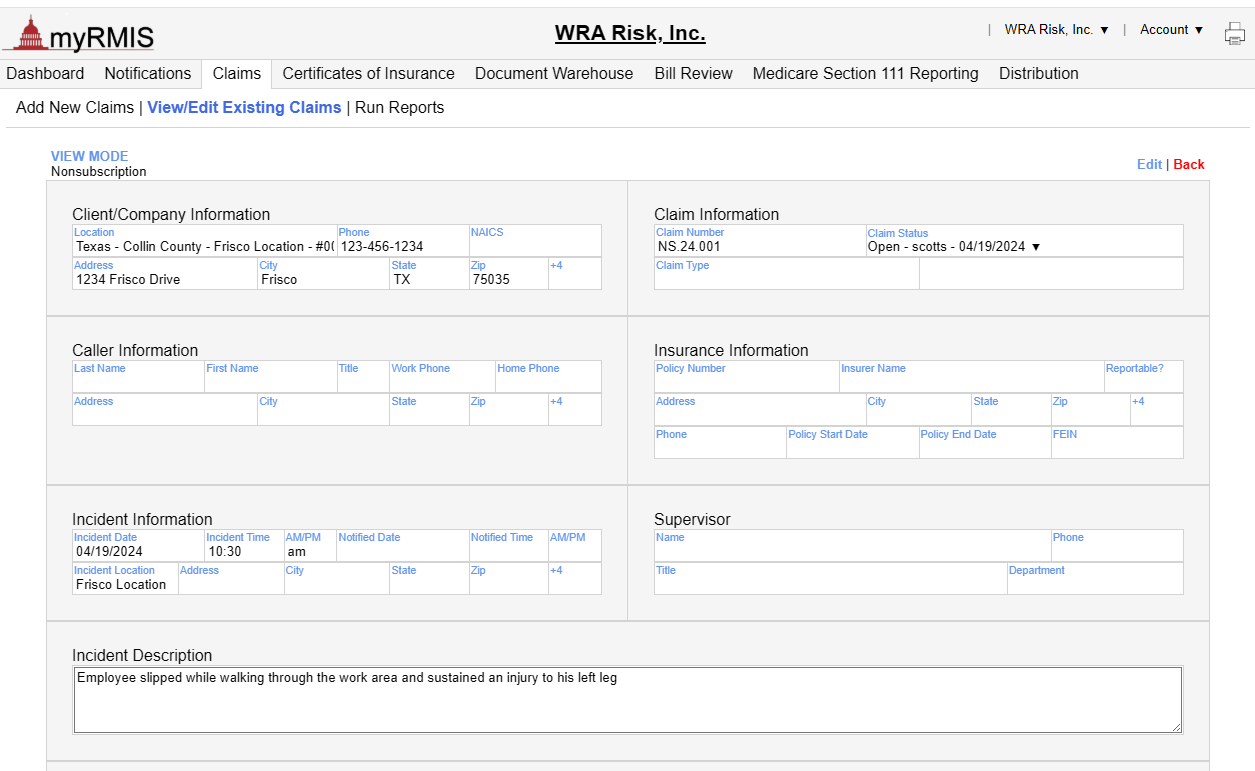Click the FEIN field
Image resolution: width=1255 pixels, height=771 pixels.
1117,443
